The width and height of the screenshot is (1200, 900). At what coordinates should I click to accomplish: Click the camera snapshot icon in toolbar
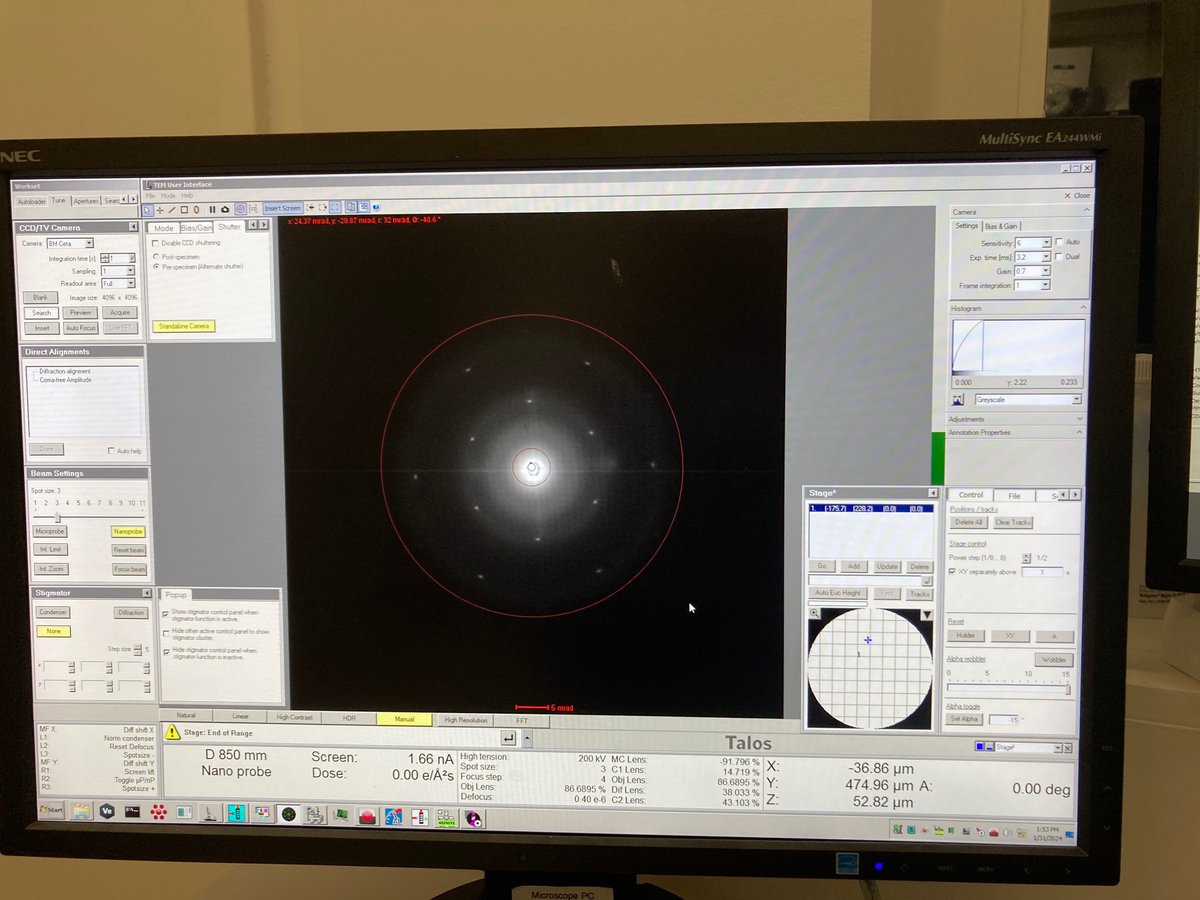point(225,209)
